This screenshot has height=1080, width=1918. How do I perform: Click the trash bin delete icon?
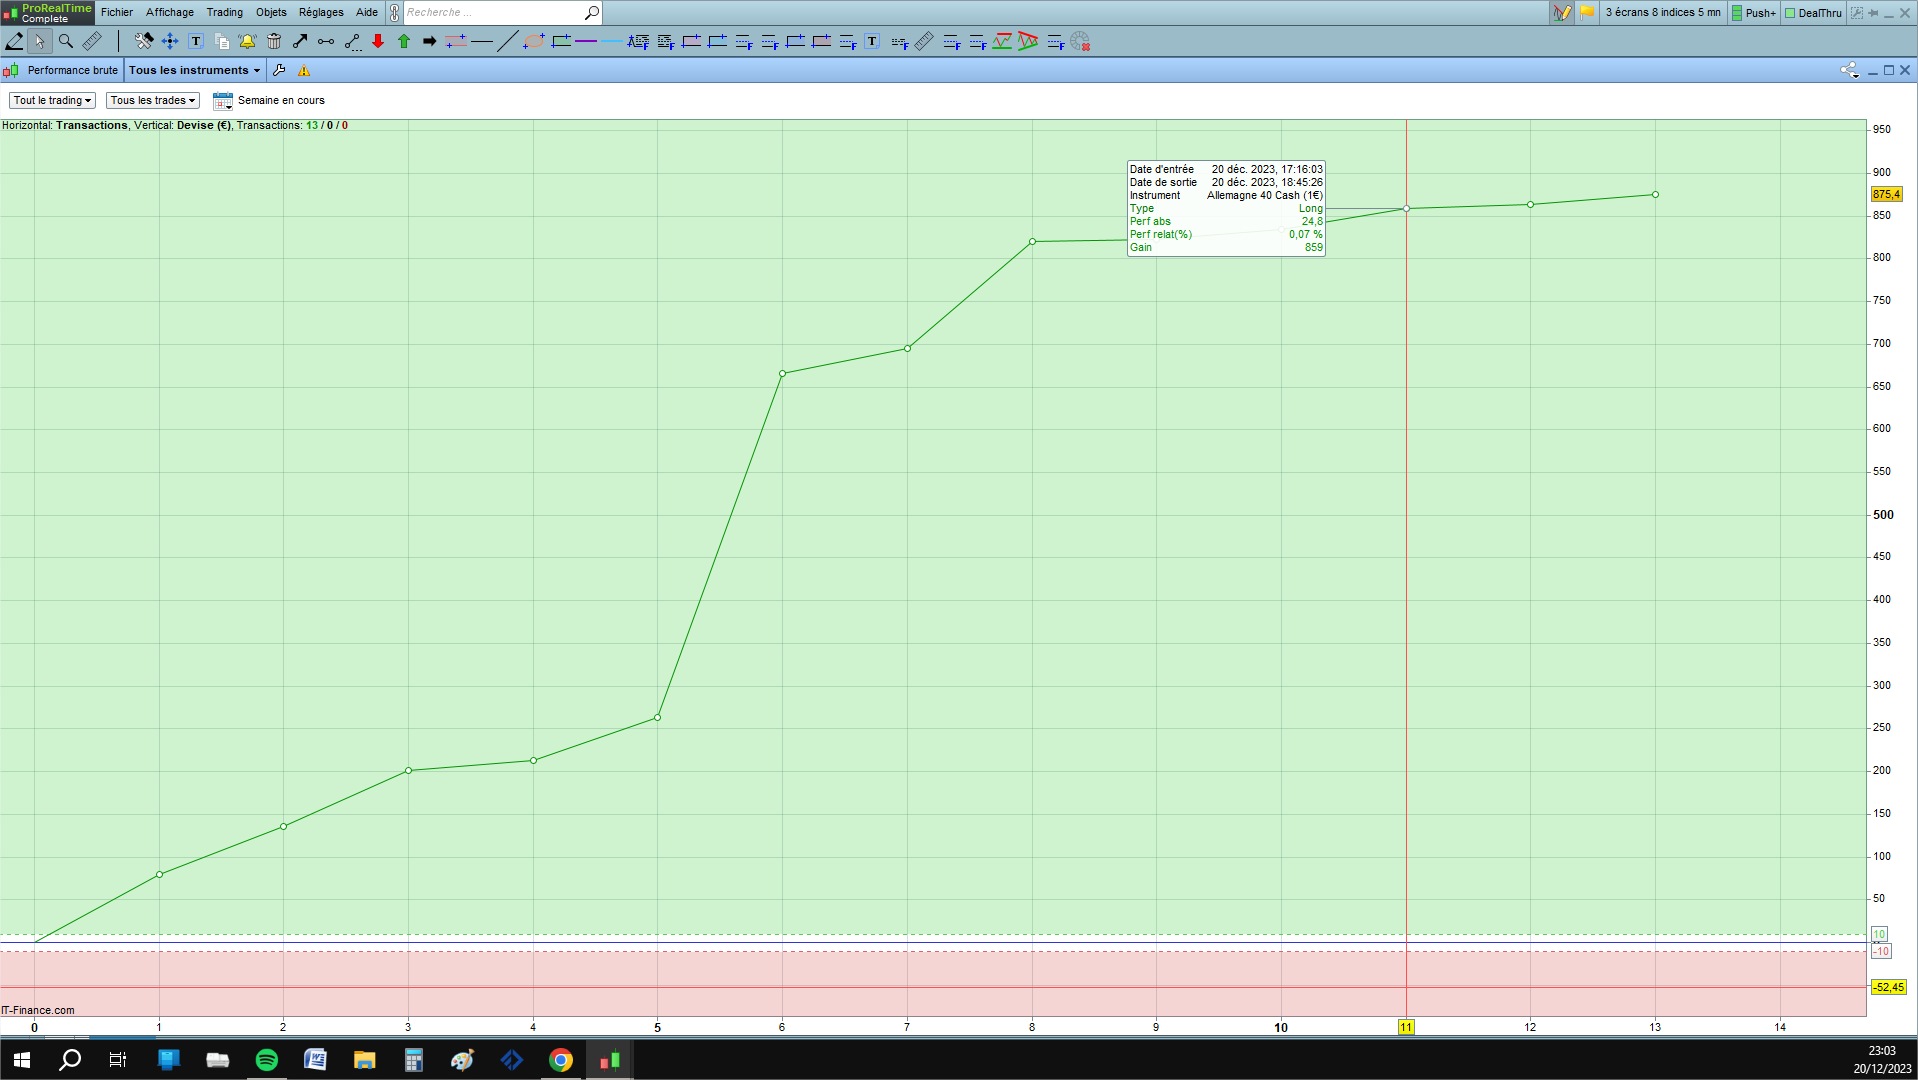pos(274,41)
